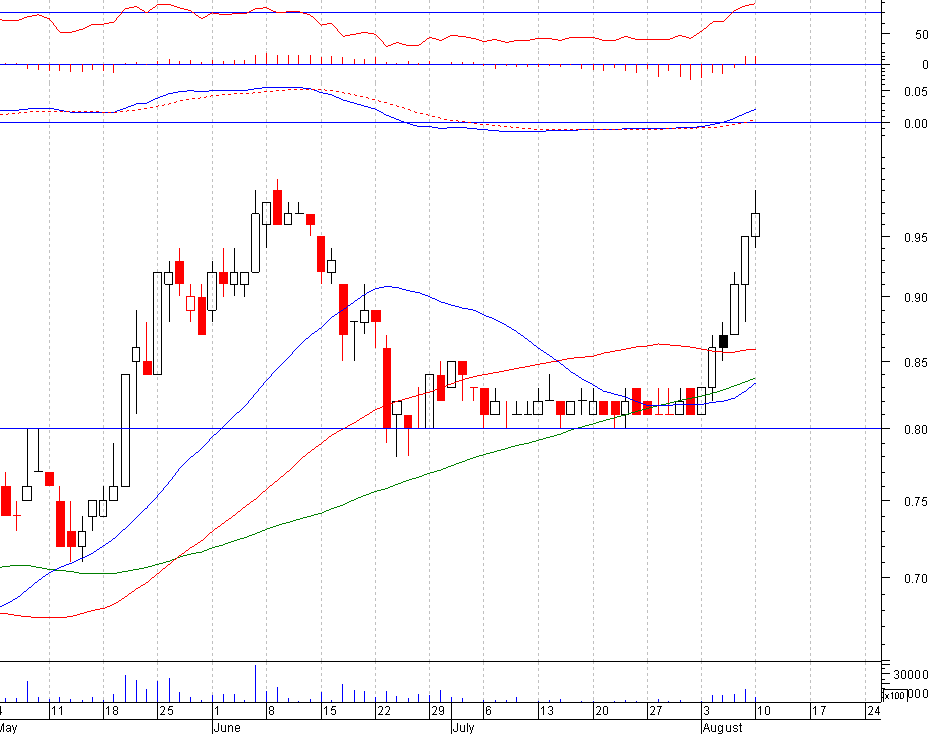The image size is (932, 734).
Task: Click the x100 volume multiplier label
Action: click(895, 695)
